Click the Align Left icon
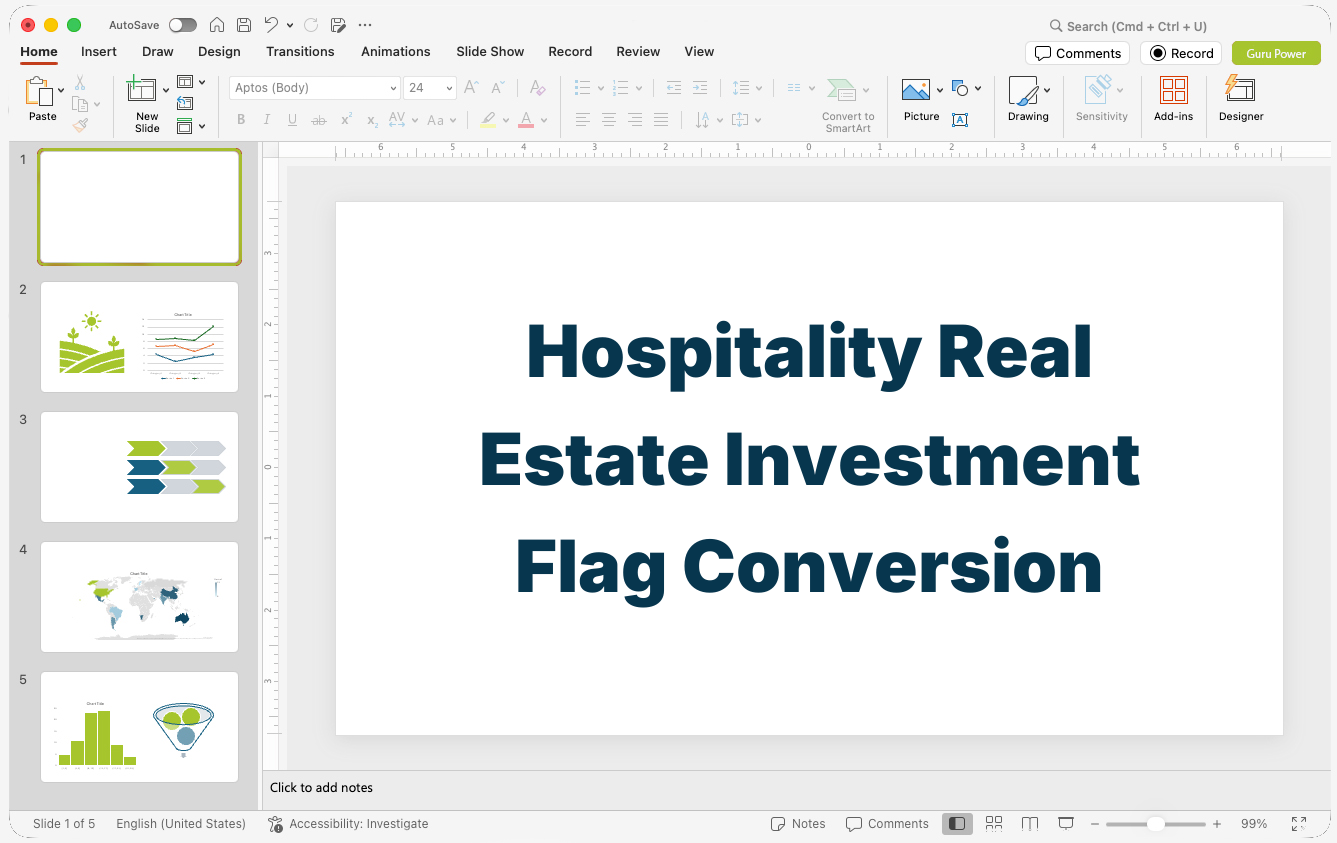This screenshot has width=1337, height=843. pyautogui.click(x=583, y=120)
